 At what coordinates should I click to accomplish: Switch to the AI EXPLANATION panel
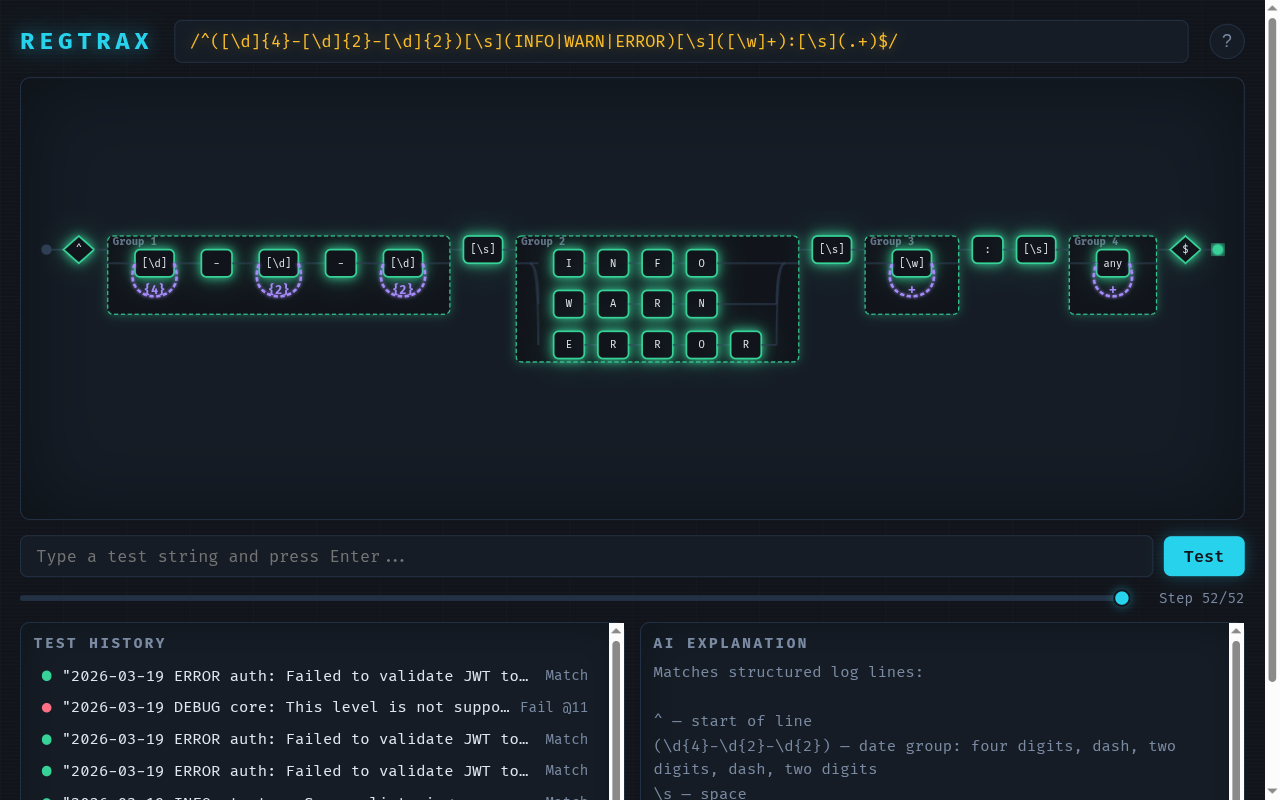(731, 643)
